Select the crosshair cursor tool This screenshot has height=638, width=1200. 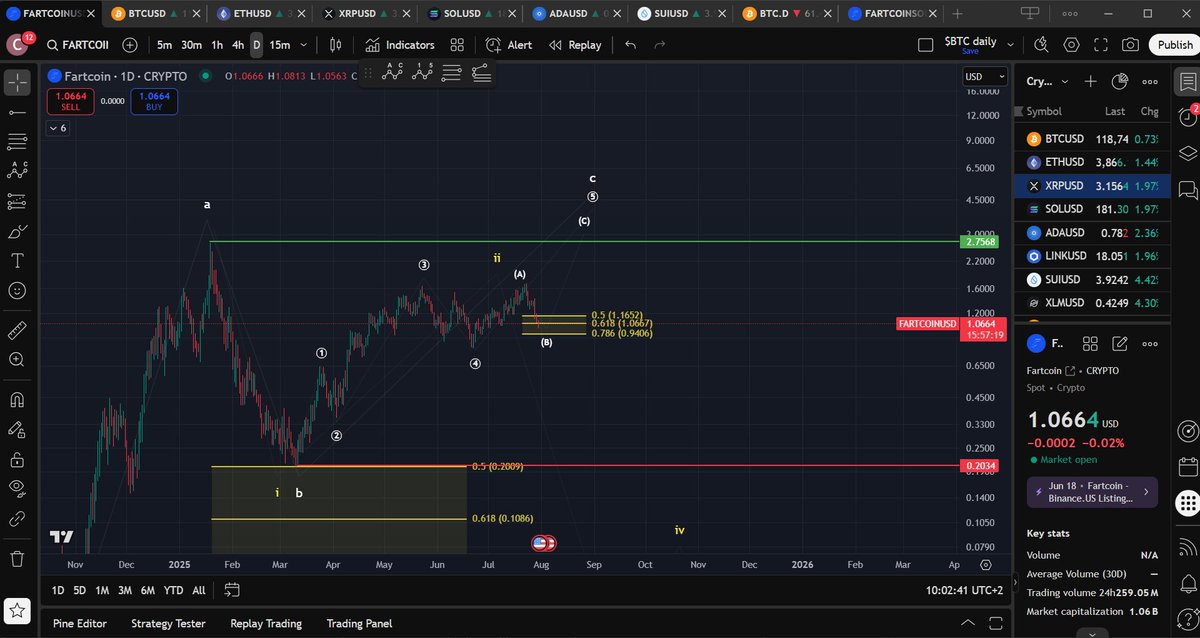pos(17,82)
